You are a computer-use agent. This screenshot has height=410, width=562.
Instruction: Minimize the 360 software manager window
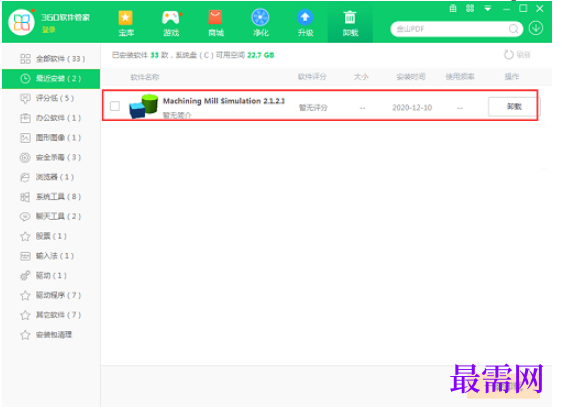[x=506, y=9]
